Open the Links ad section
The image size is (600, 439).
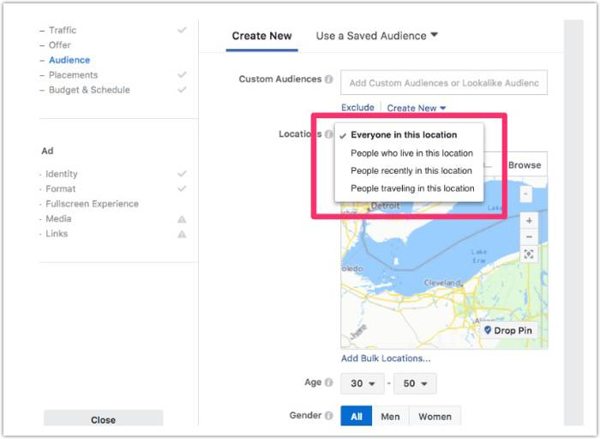point(57,234)
